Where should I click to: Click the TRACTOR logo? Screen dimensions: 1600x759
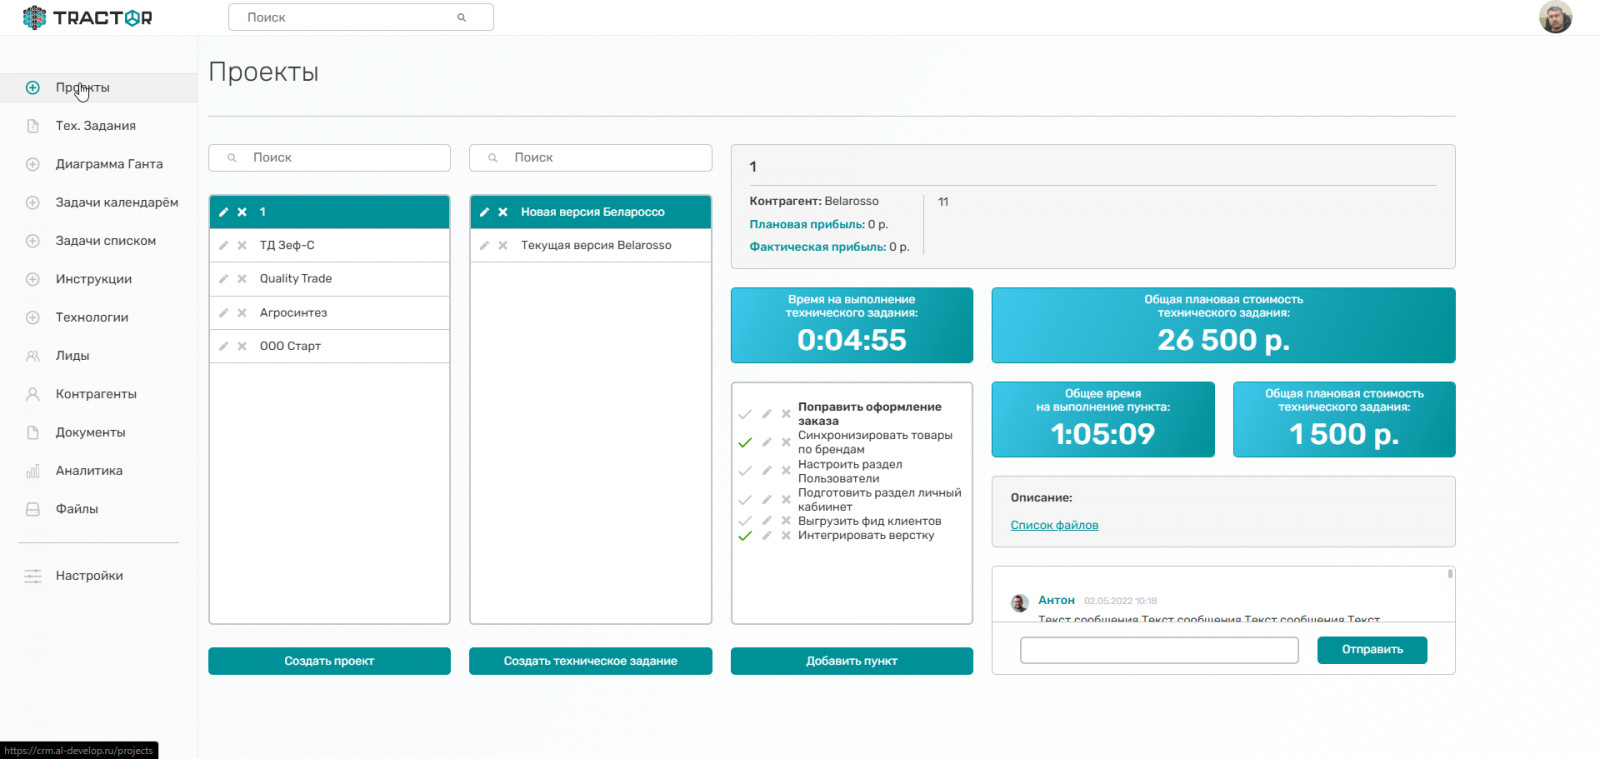coord(88,18)
